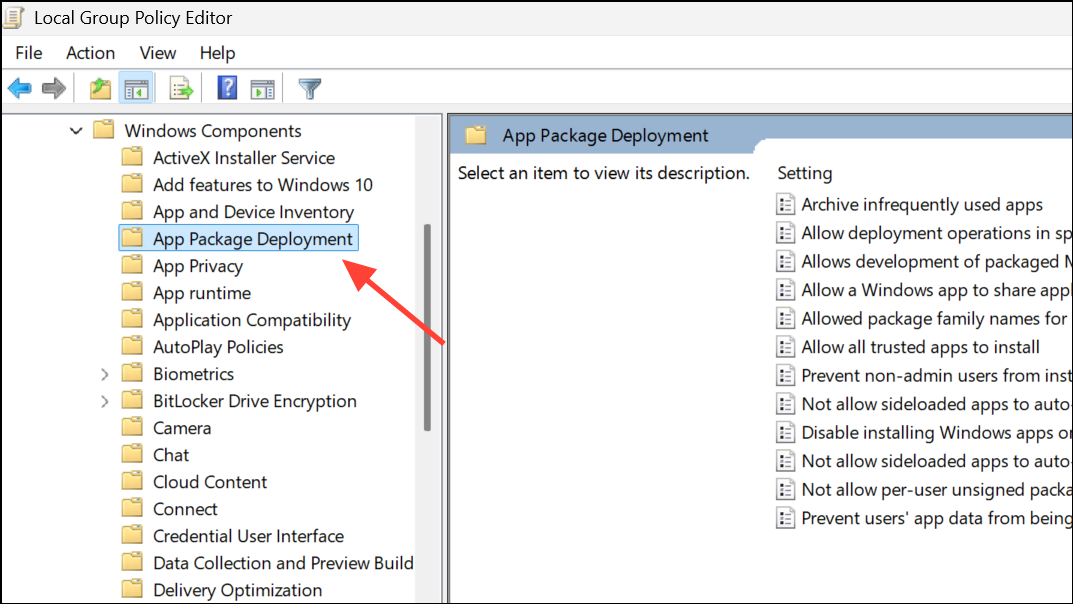This screenshot has width=1073, height=604.
Task: Expand the Biometrics tree node
Action: [104, 374]
